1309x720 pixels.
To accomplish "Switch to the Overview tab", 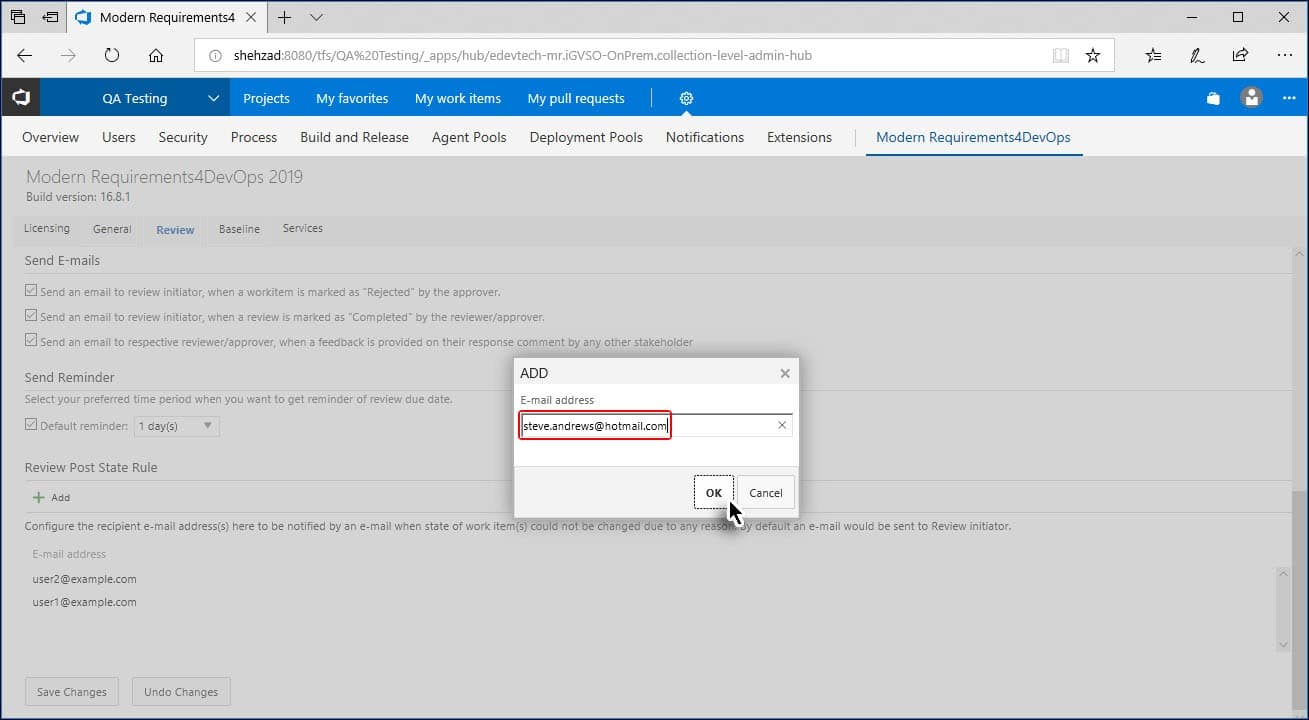I will click(x=50, y=137).
